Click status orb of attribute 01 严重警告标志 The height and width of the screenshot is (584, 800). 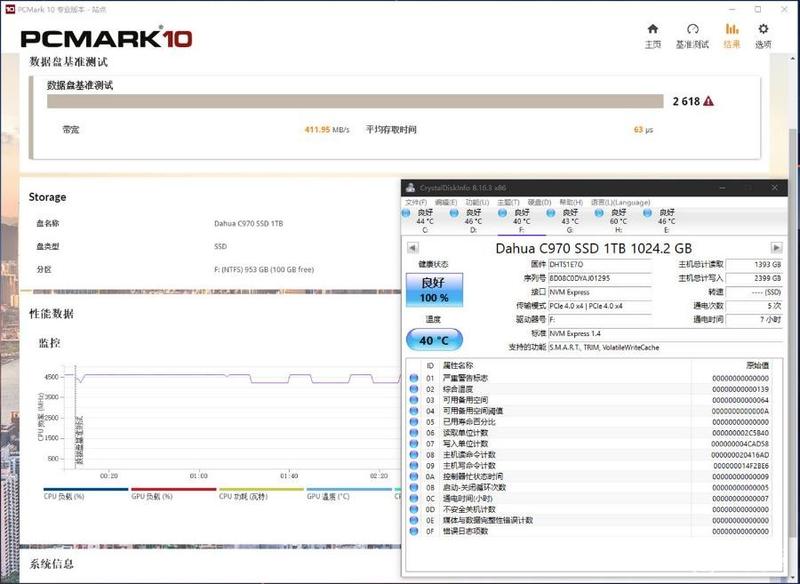414,378
